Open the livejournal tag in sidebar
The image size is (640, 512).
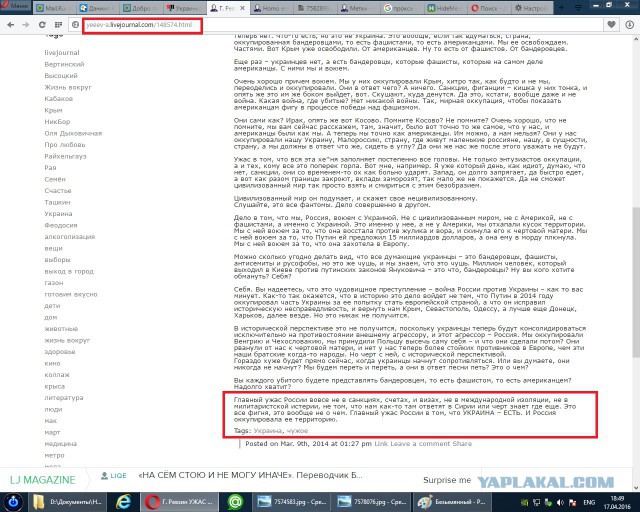[x=62, y=53]
